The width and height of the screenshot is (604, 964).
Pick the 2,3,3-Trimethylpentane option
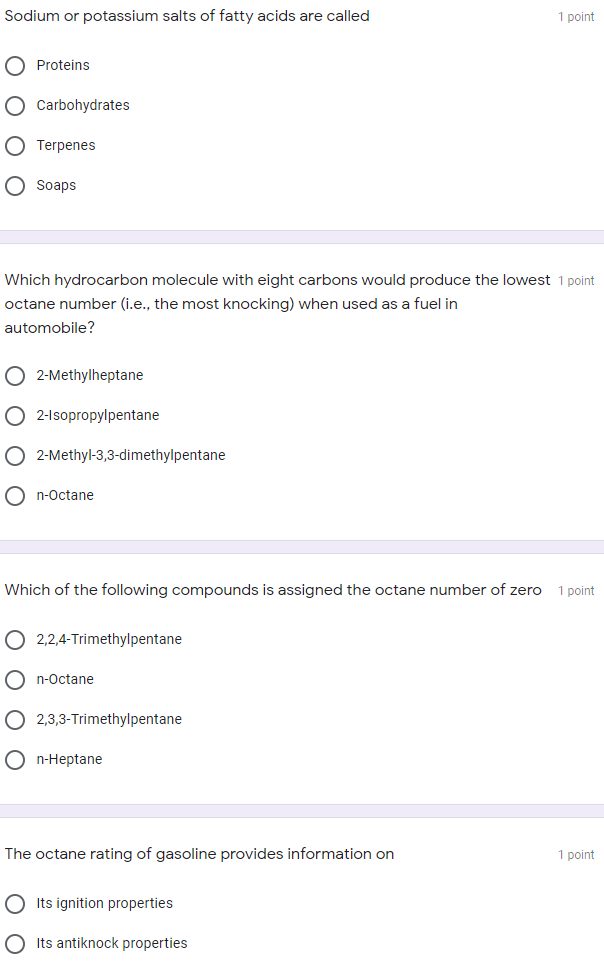[x=15, y=719]
